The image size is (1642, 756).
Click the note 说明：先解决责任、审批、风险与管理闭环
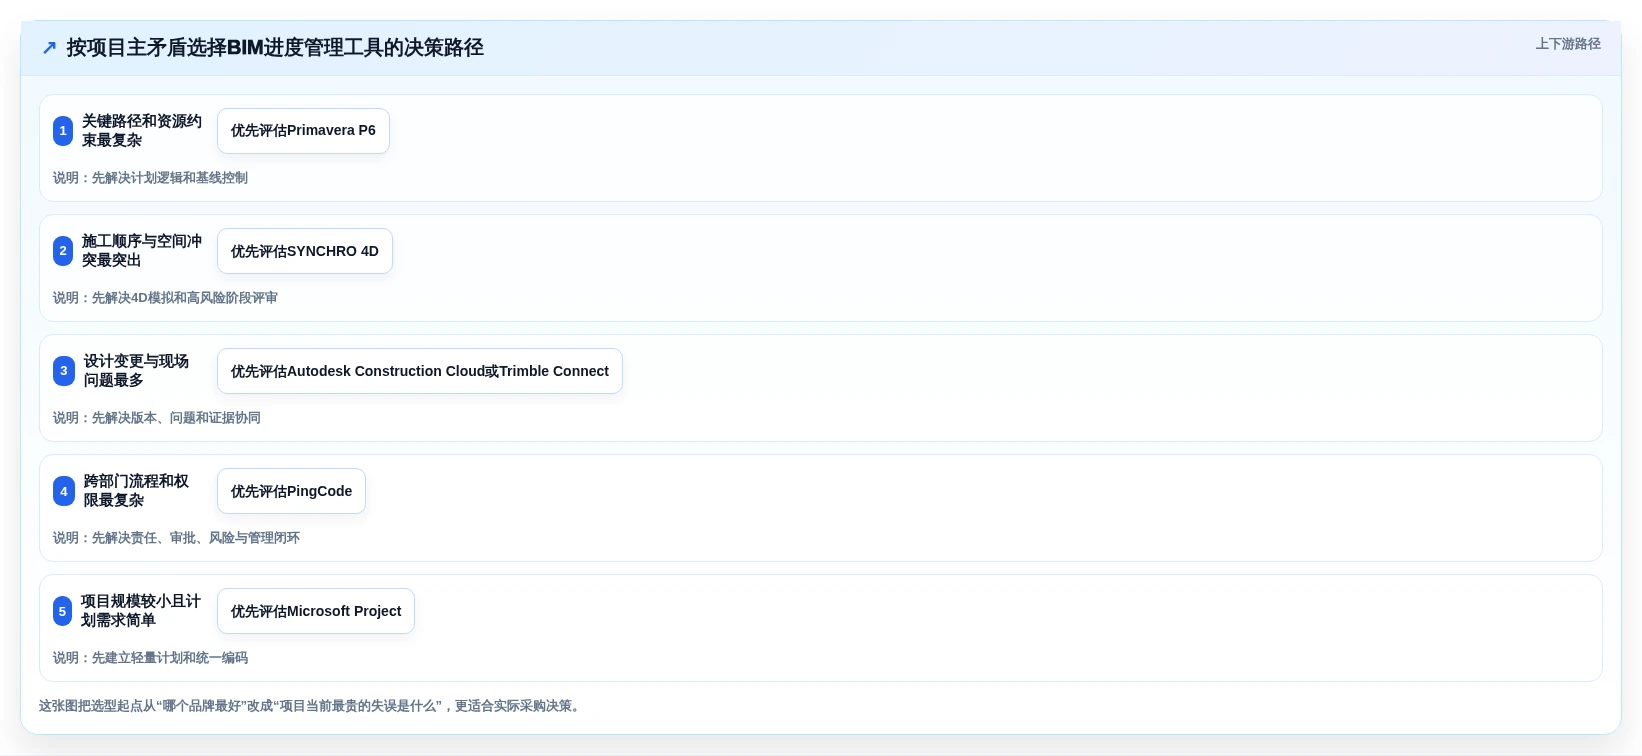(x=176, y=538)
